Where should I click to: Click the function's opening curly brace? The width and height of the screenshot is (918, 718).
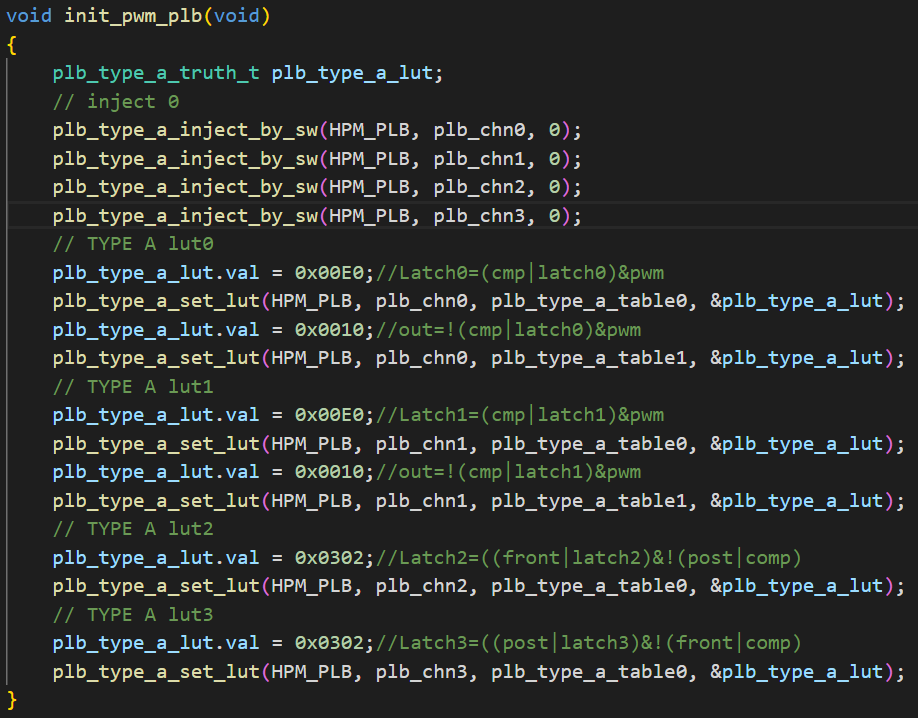(x=11, y=45)
